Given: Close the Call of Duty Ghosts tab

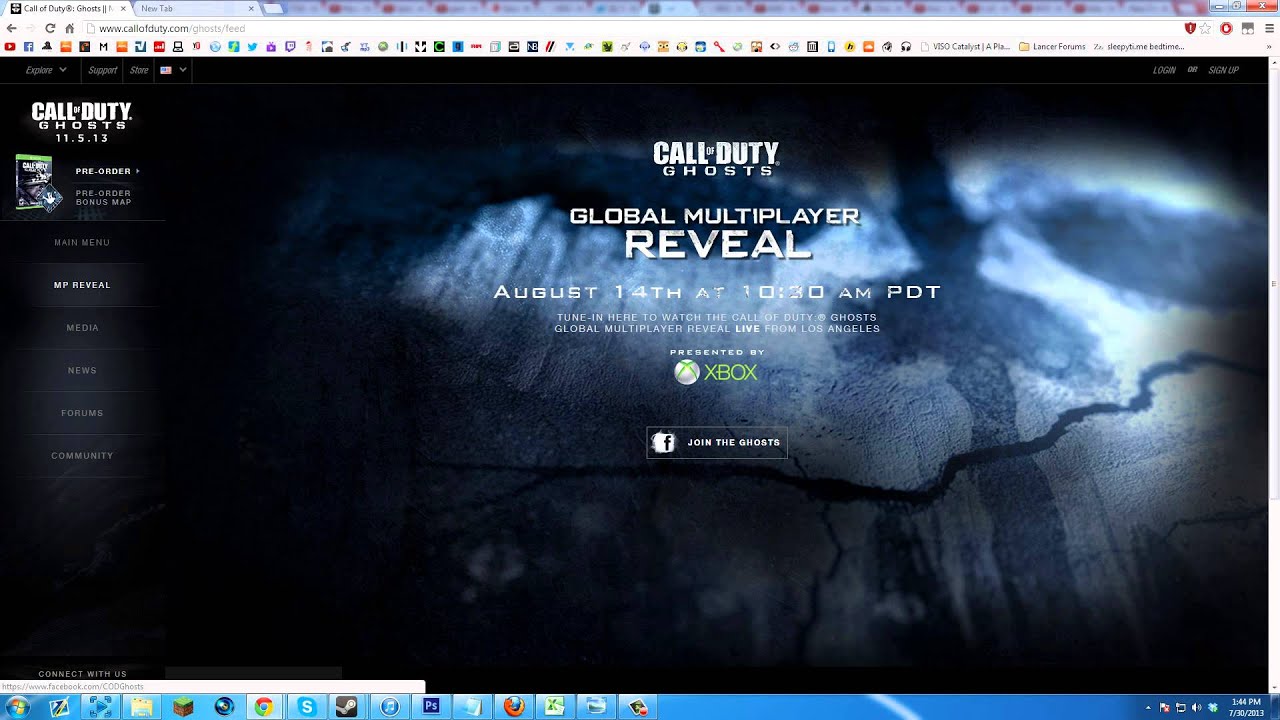Looking at the screenshot, I should coord(123,8).
